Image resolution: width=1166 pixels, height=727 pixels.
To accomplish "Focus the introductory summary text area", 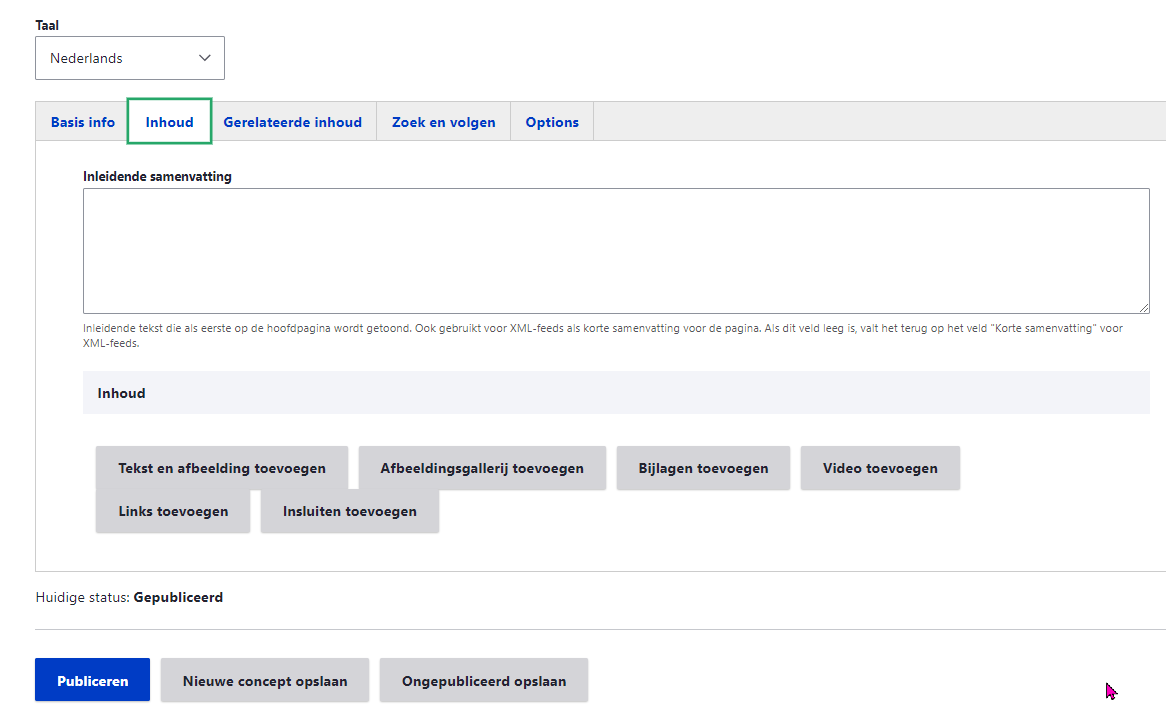I will 615,250.
